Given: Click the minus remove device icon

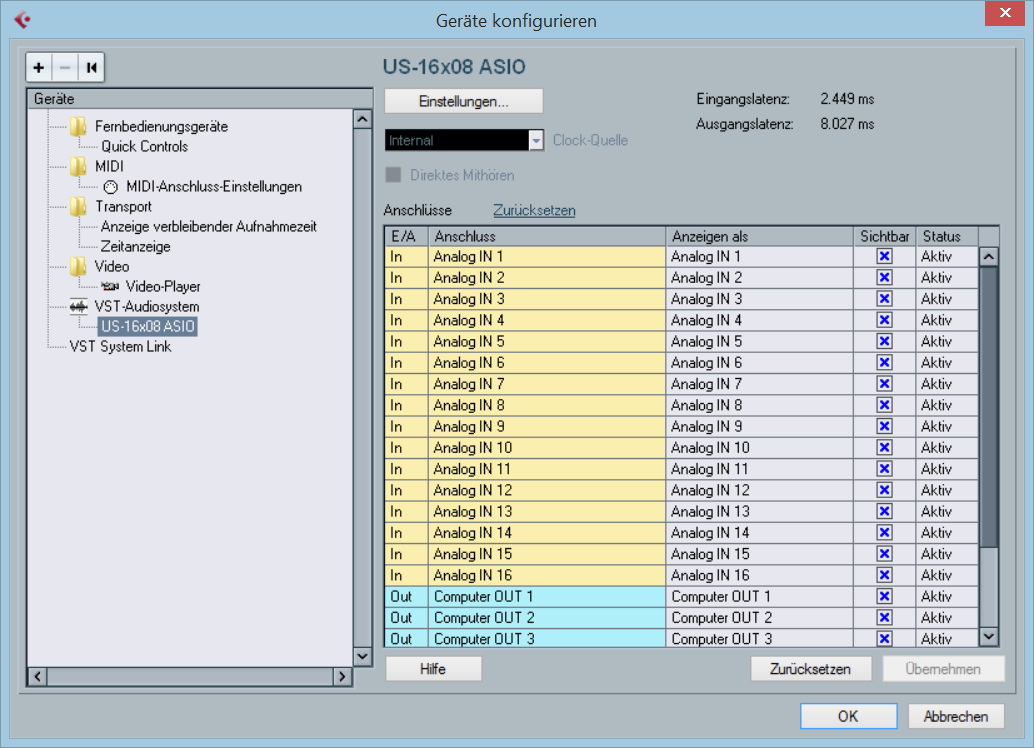Looking at the screenshot, I should tap(65, 67).
